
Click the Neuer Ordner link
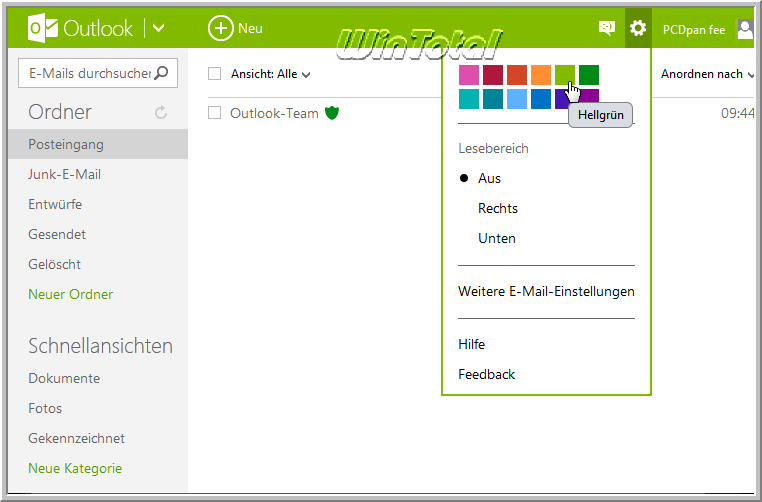70,294
